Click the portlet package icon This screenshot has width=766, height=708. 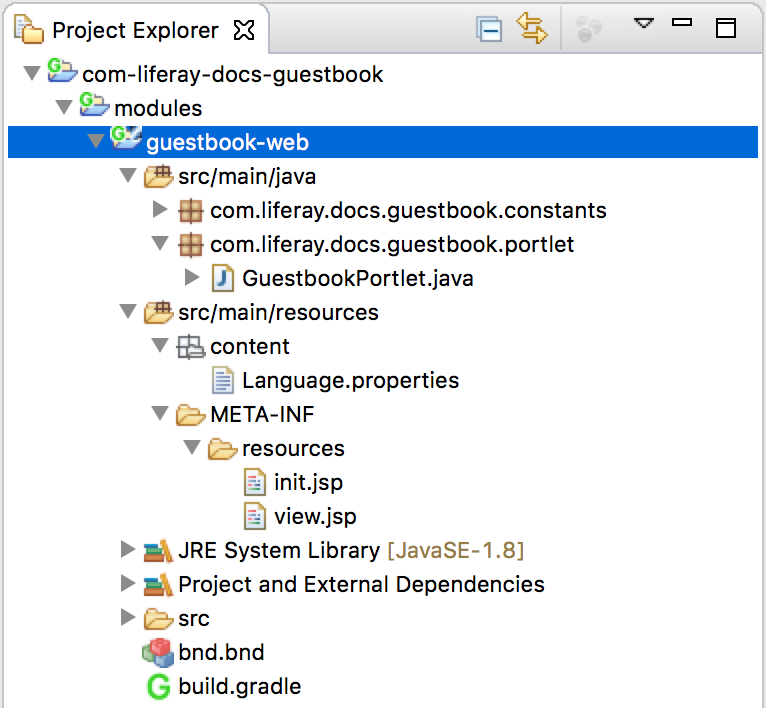coord(191,245)
